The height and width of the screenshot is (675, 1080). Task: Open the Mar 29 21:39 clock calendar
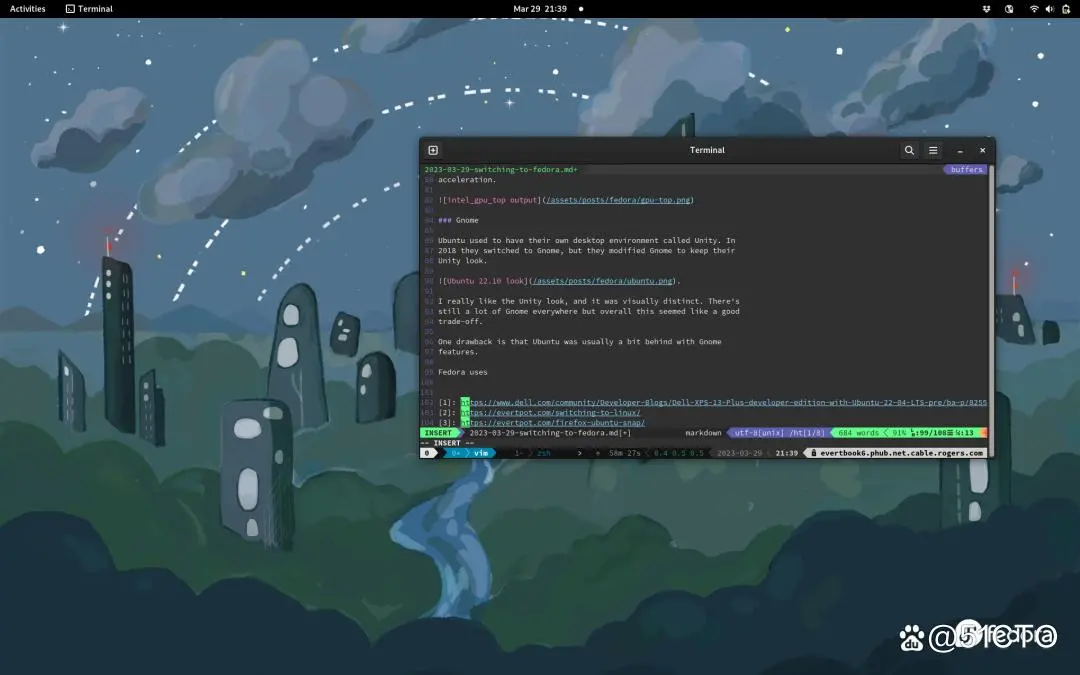click(x=540, y=9)
